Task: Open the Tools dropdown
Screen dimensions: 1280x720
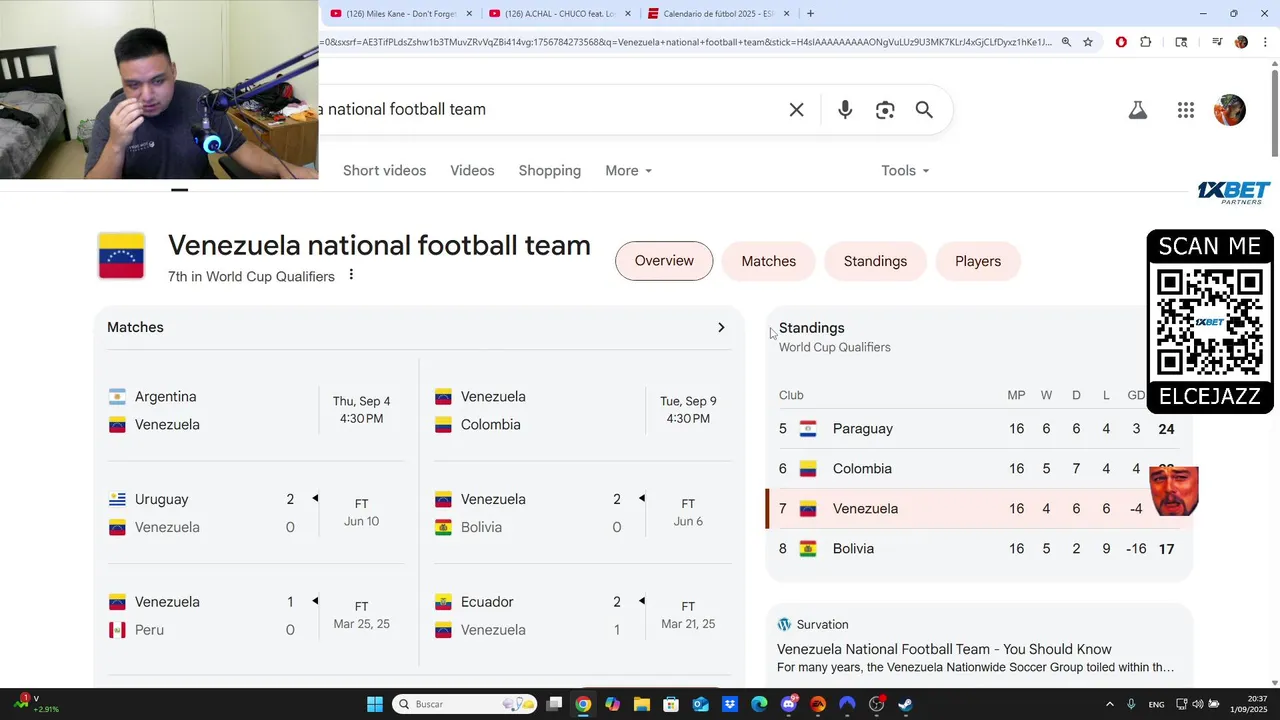Action: point(905,171)
